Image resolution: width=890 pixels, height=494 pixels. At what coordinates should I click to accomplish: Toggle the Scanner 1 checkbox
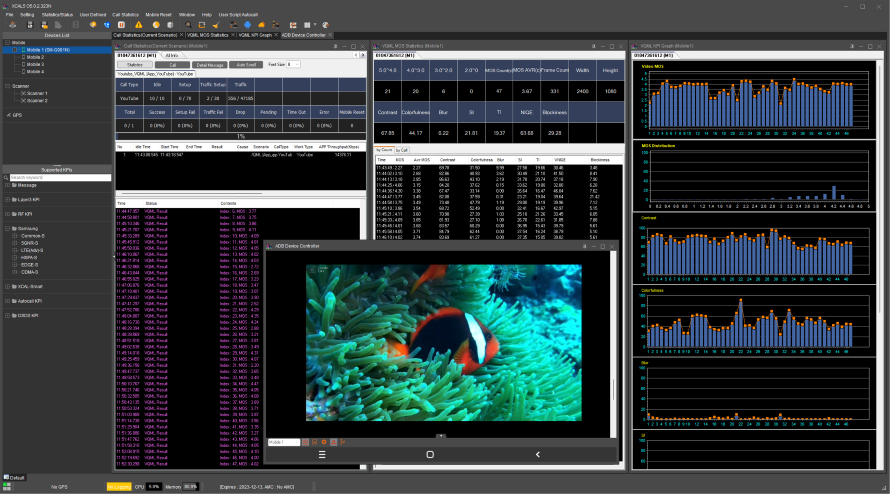22,94
